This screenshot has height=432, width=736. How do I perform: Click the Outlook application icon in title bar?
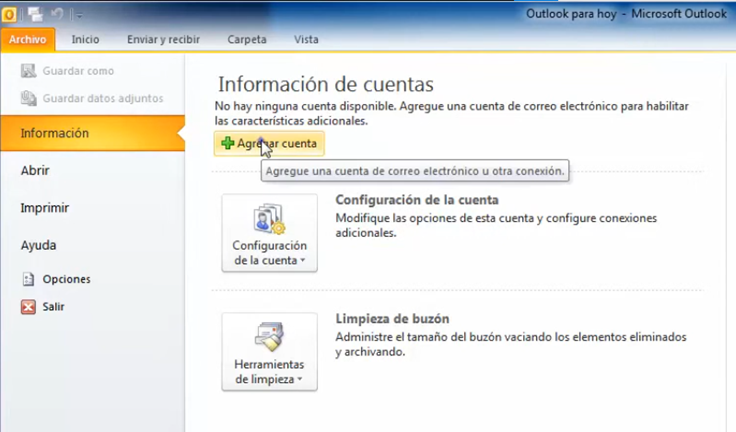coord(8,15)
